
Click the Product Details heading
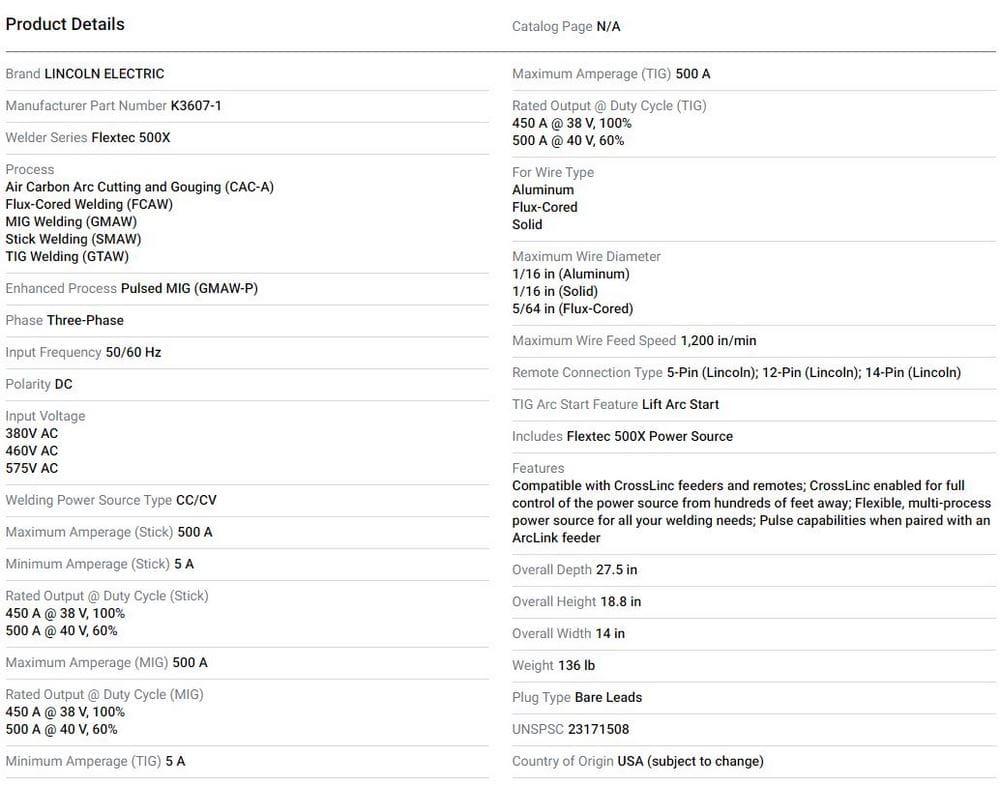[65, 24]
